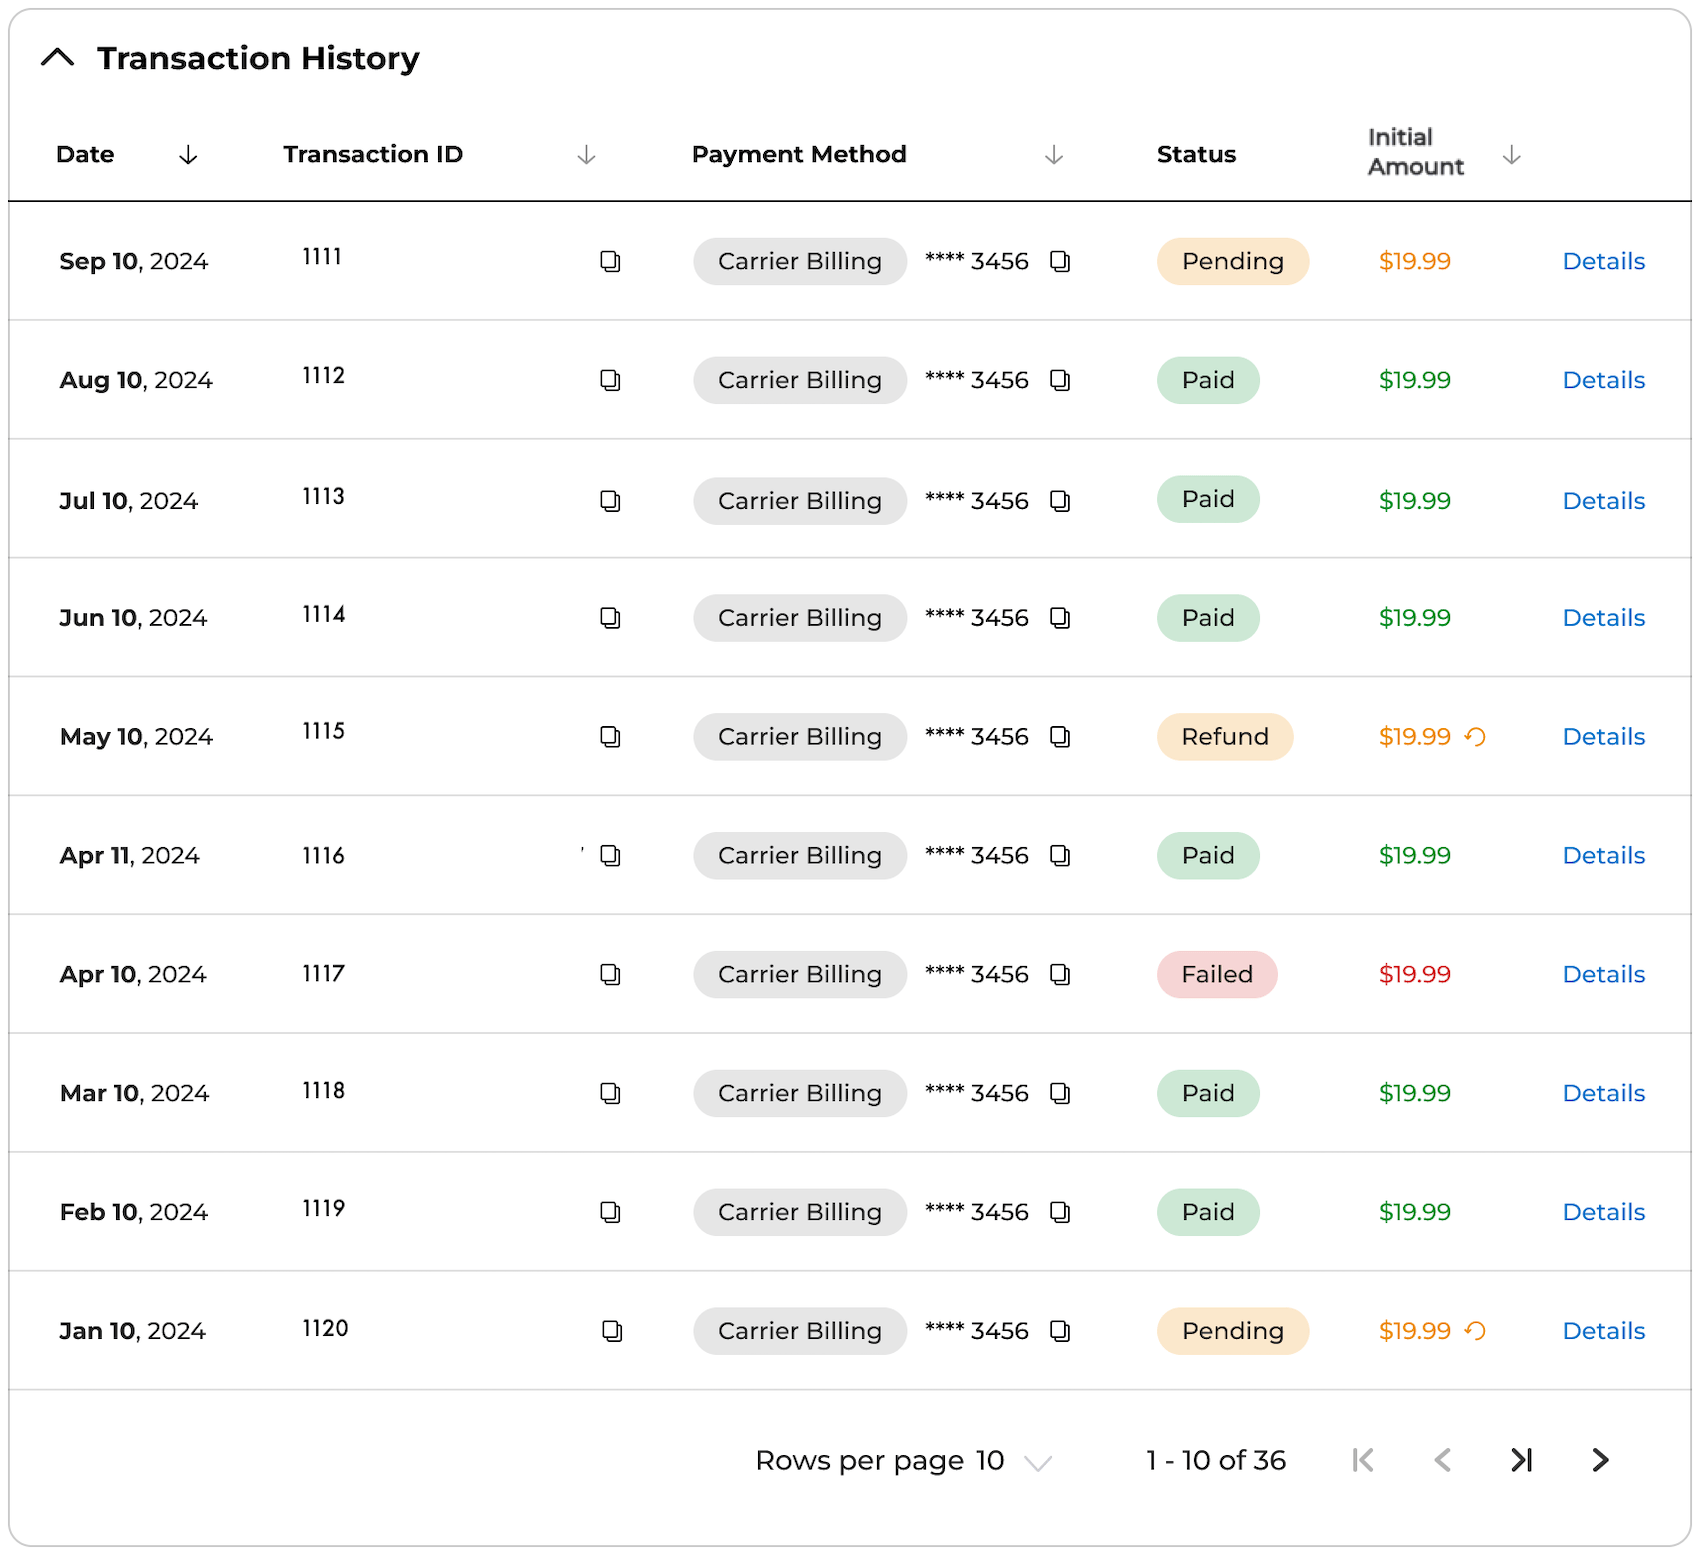Go to the first page

coord(1363,1460)
